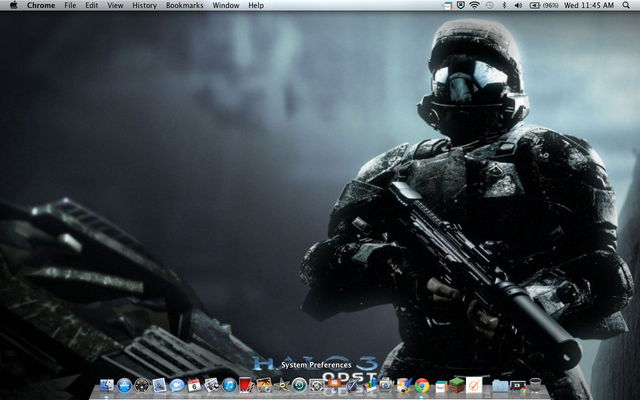Open the Bookmarks menu
Screen dimensions: 640x400
tap(184, 5)
